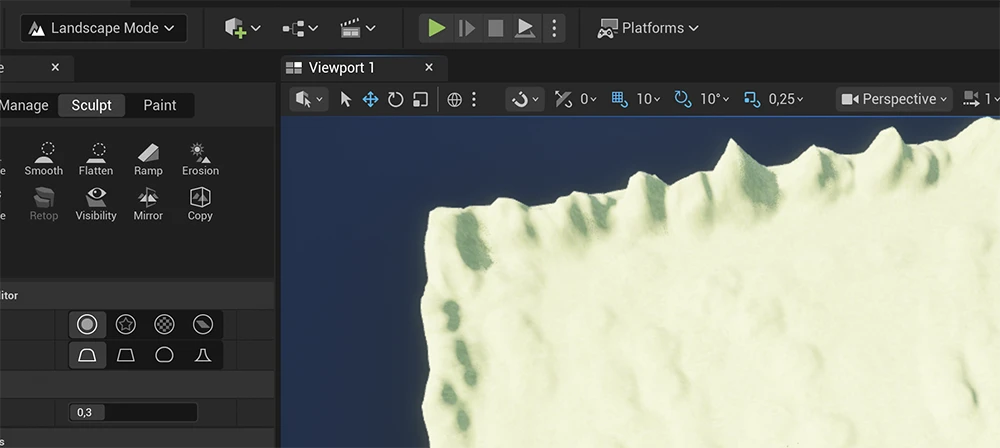Choose the Ramp tool
This screenshot has width=1000, height=448.
[x=148, y=158]
